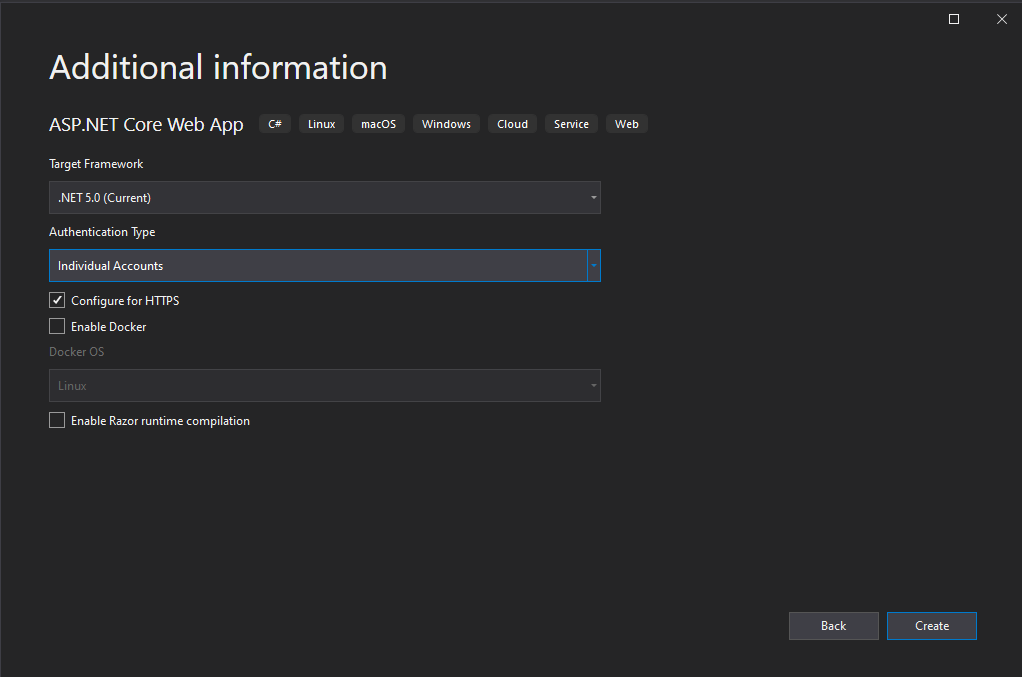
Task: Enable Razor runtime compilation
Action: coord(57,421)
